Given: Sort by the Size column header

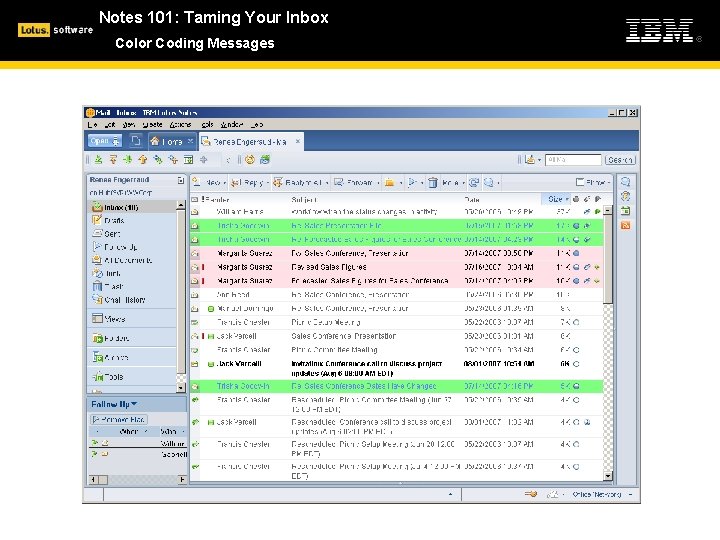Looking at the screenshot, I should click(x=556, y=199).
